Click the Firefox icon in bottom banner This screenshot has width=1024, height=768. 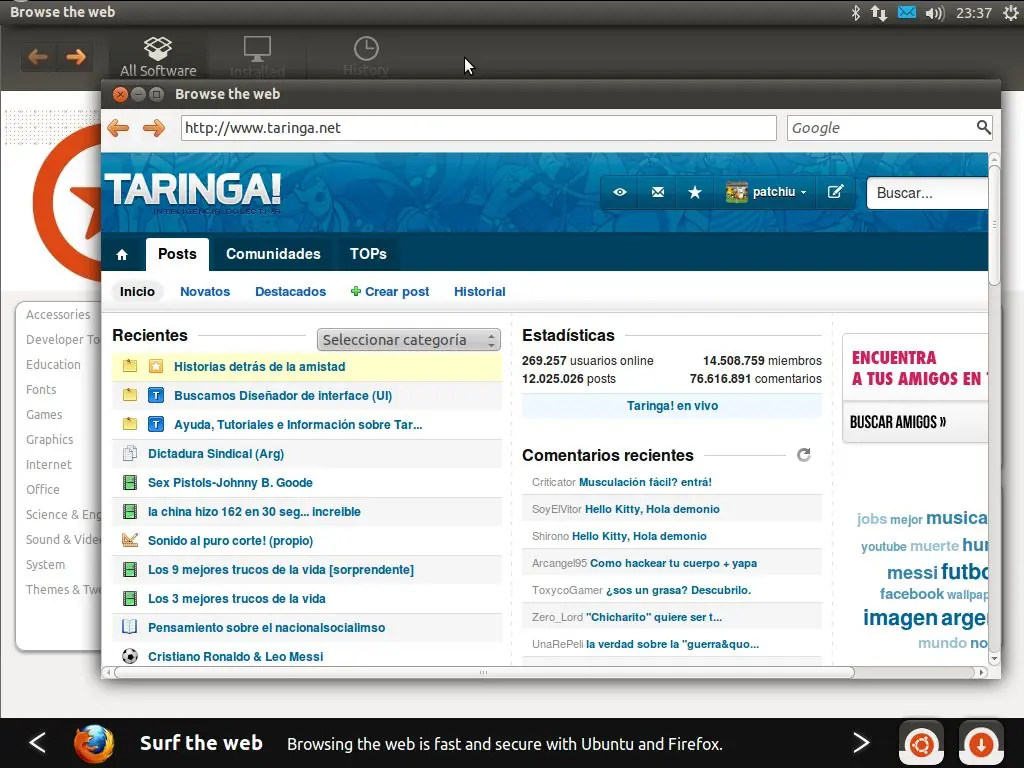click(93, 743)
